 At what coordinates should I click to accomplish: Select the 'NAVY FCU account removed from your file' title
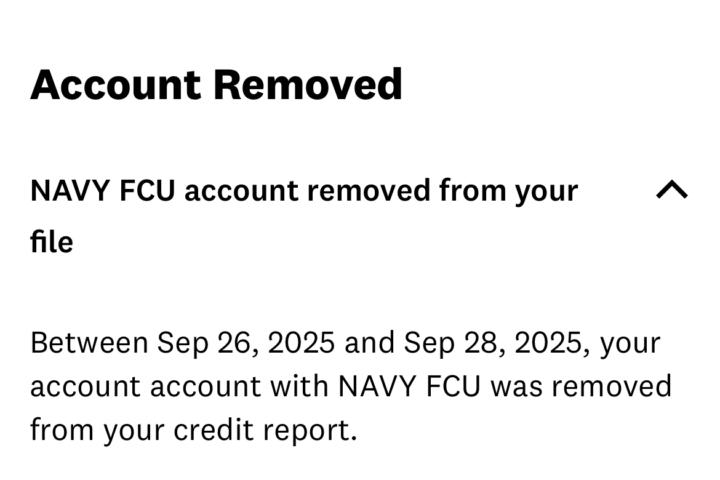[x=304, y=190]
